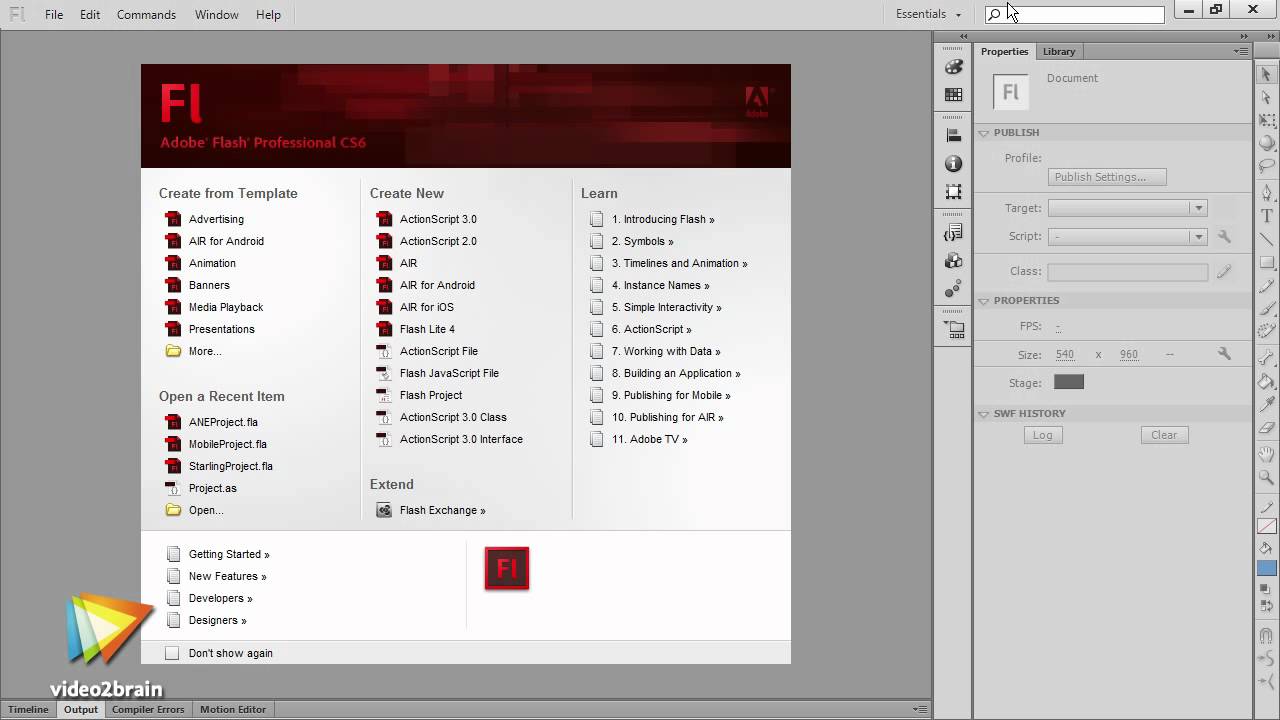Select the Subselection tool
This screenshot has height=720, width=1280.
pyautogui.click(x=1266, y=98)
